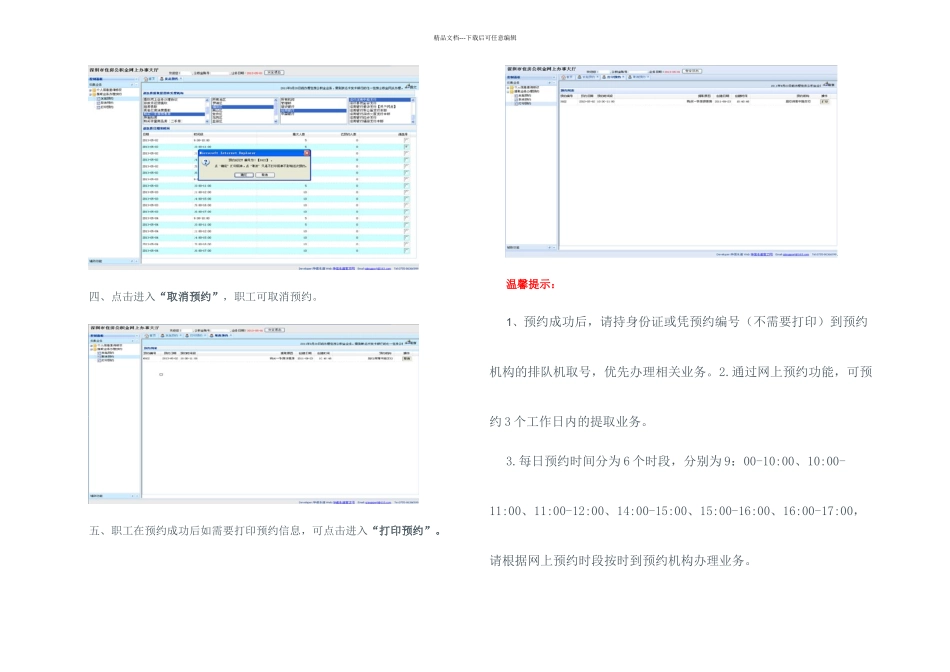
Task: Click the page header text 精品文档--下载后可任意编辑
Action: click(475, 38)
